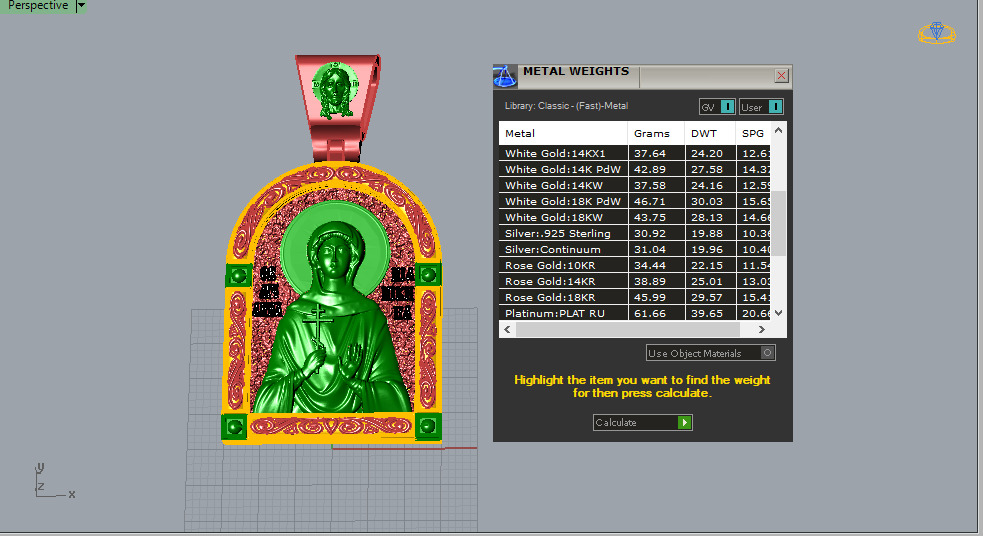This screenshot has width=983, height=536.
Task: Click the metal list scroll down arrow
Action: coord(779,313)
